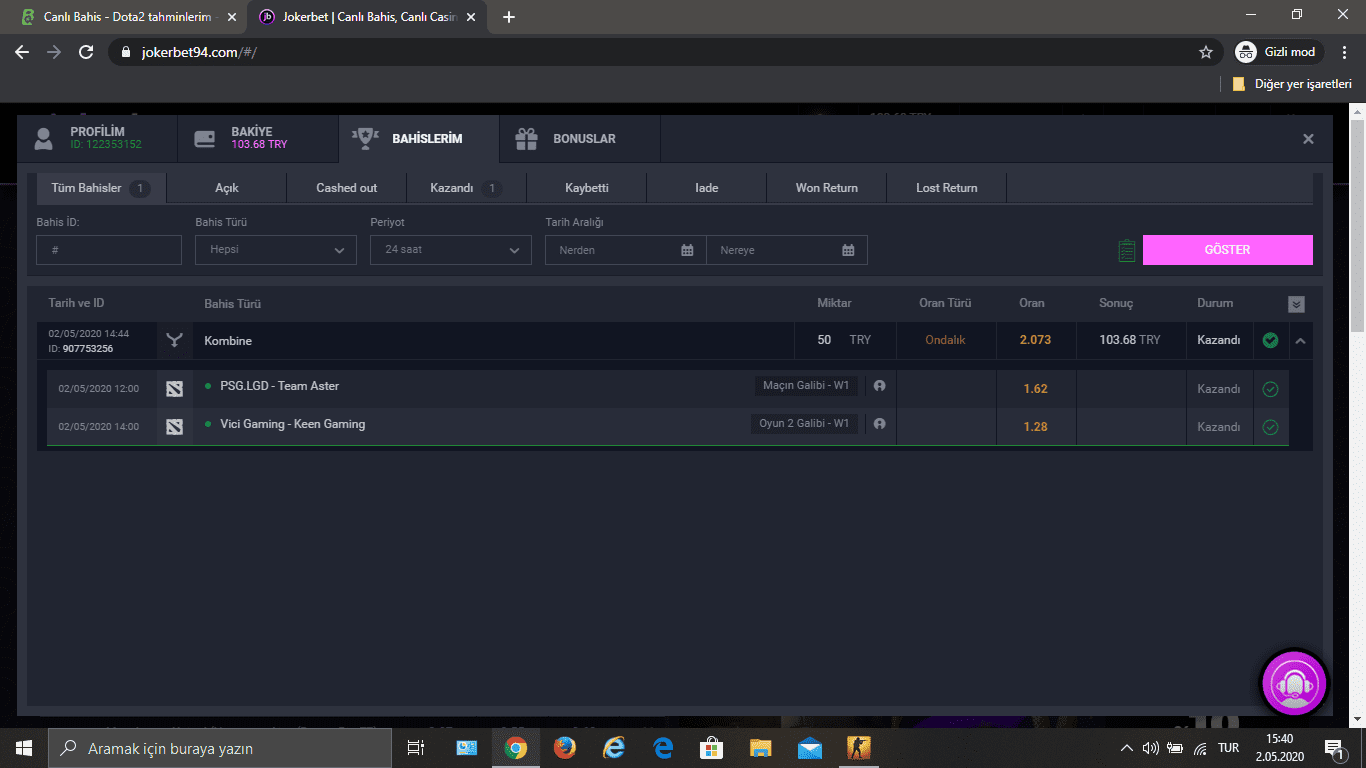This screenshot has width=1366, height=768.
Task: Open the live support chat bubble
Action: (x=1295, y=684)
